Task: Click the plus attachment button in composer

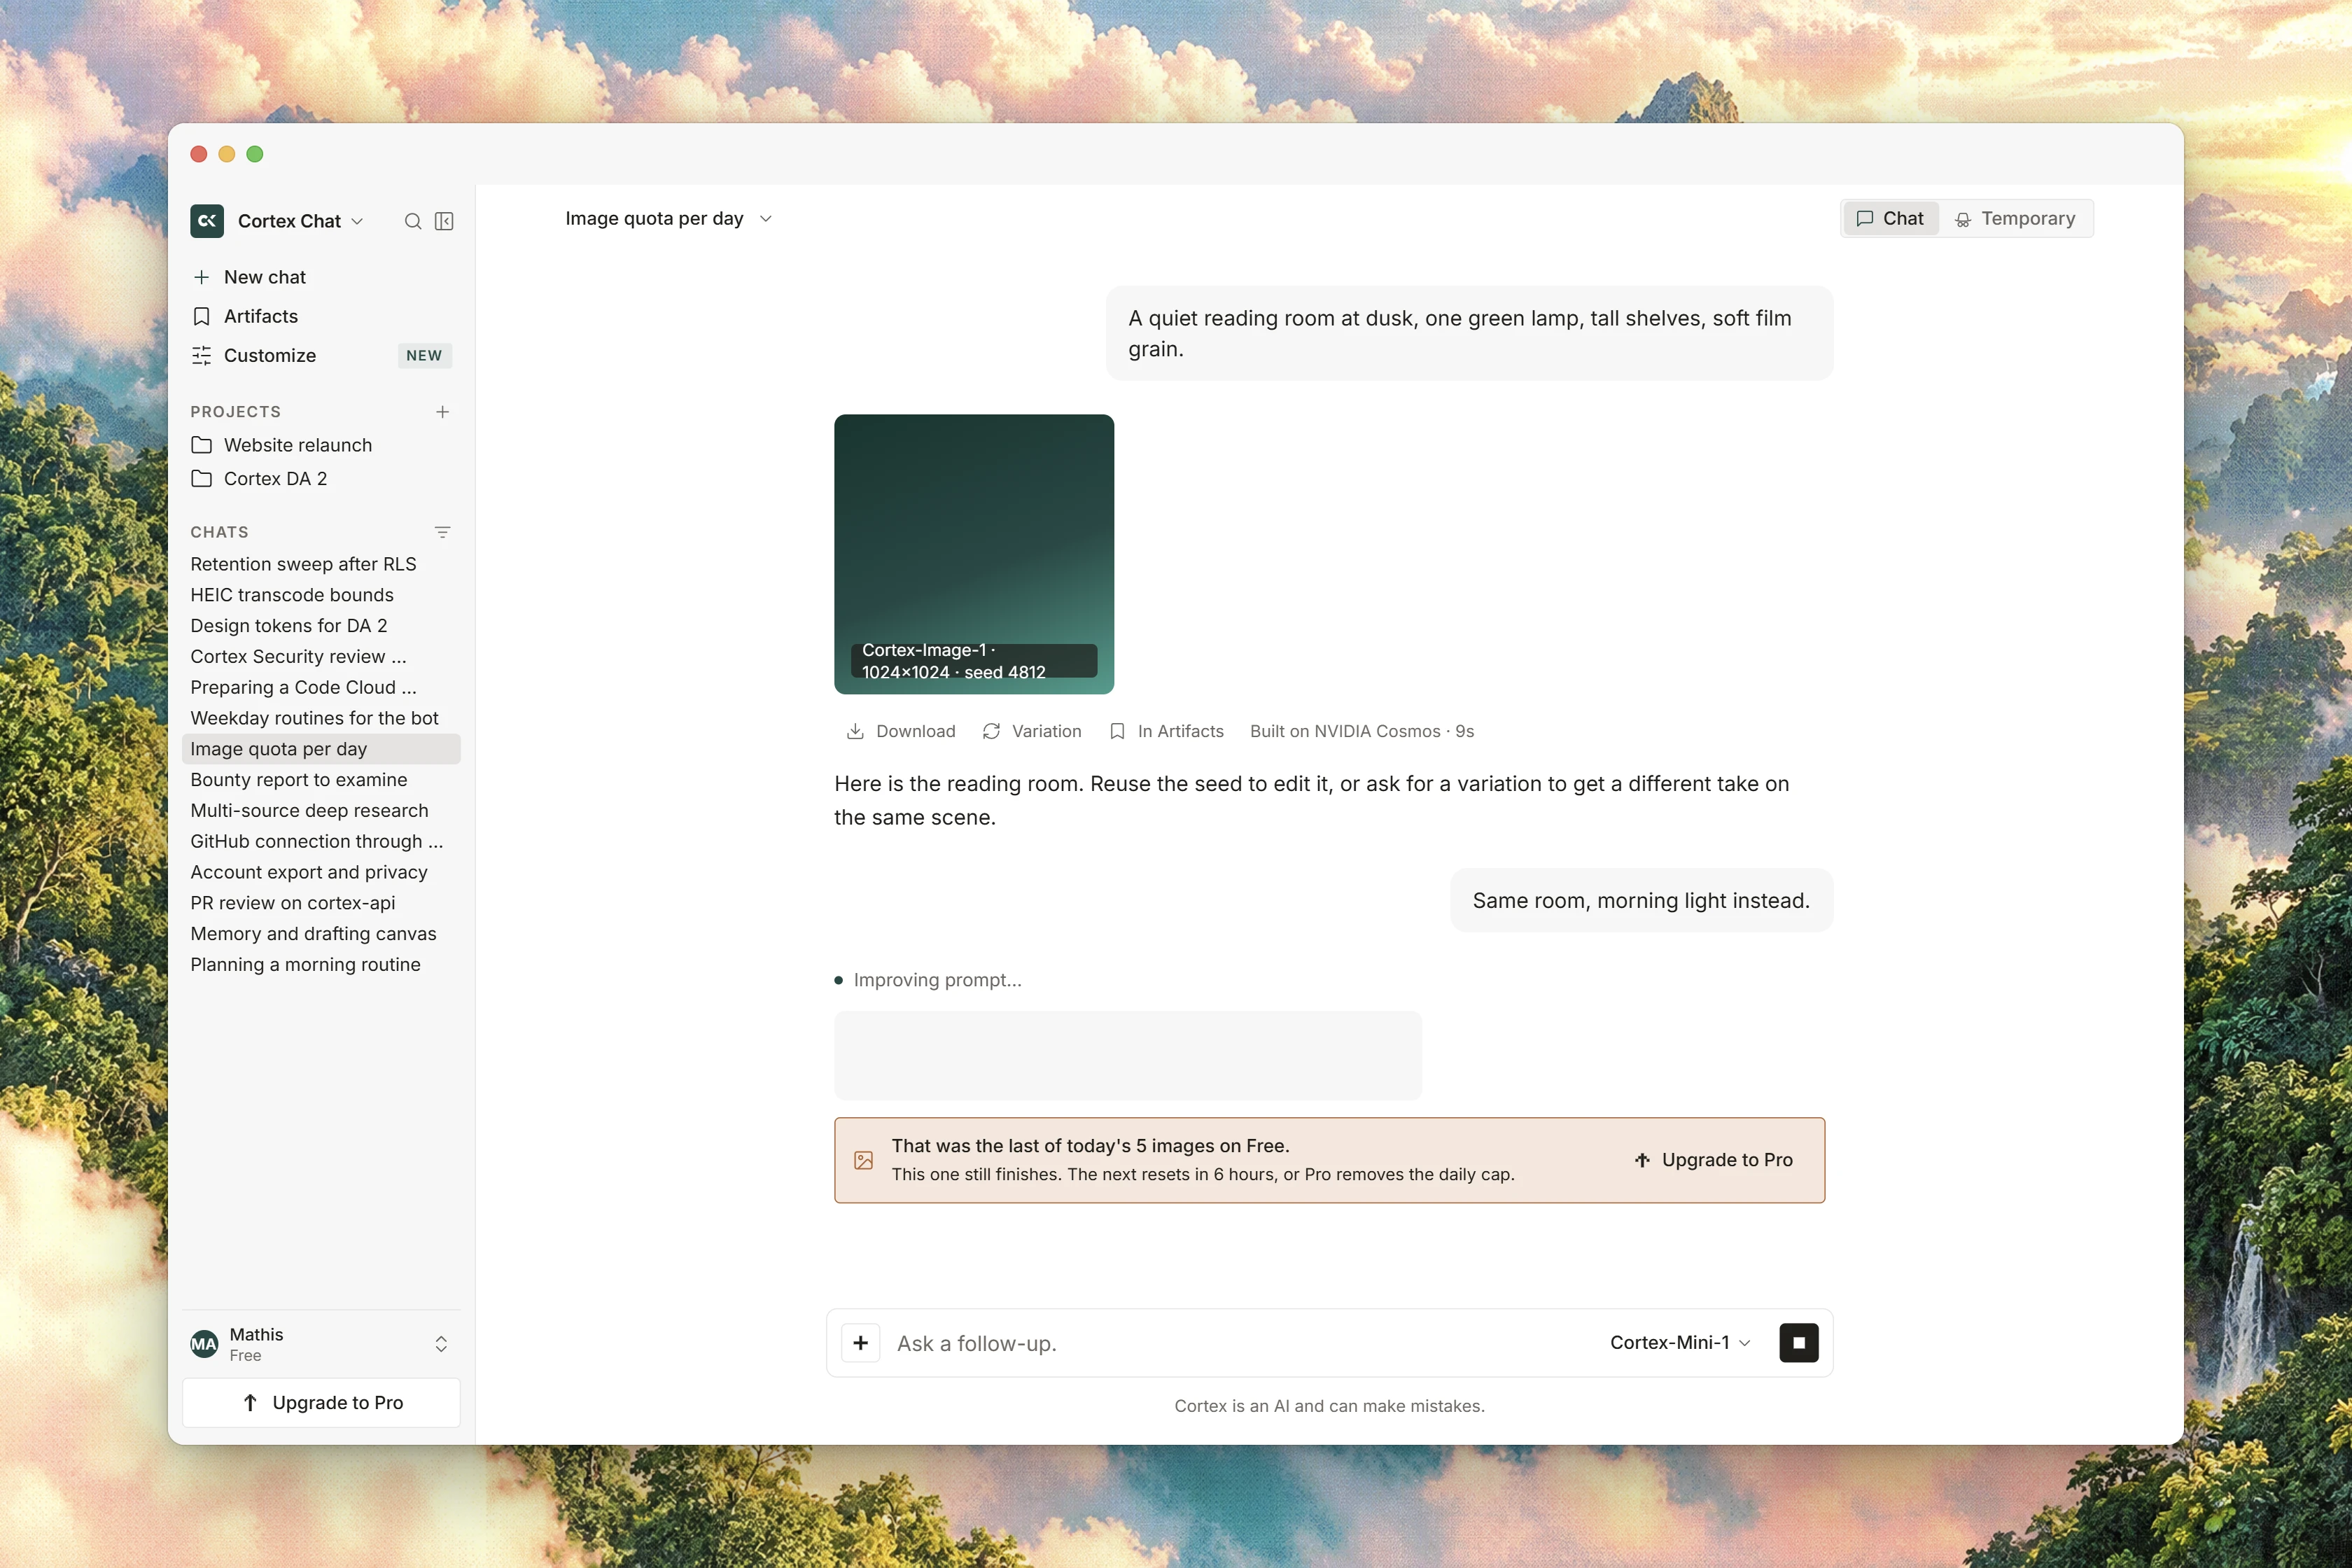Action: point(860,1343)
